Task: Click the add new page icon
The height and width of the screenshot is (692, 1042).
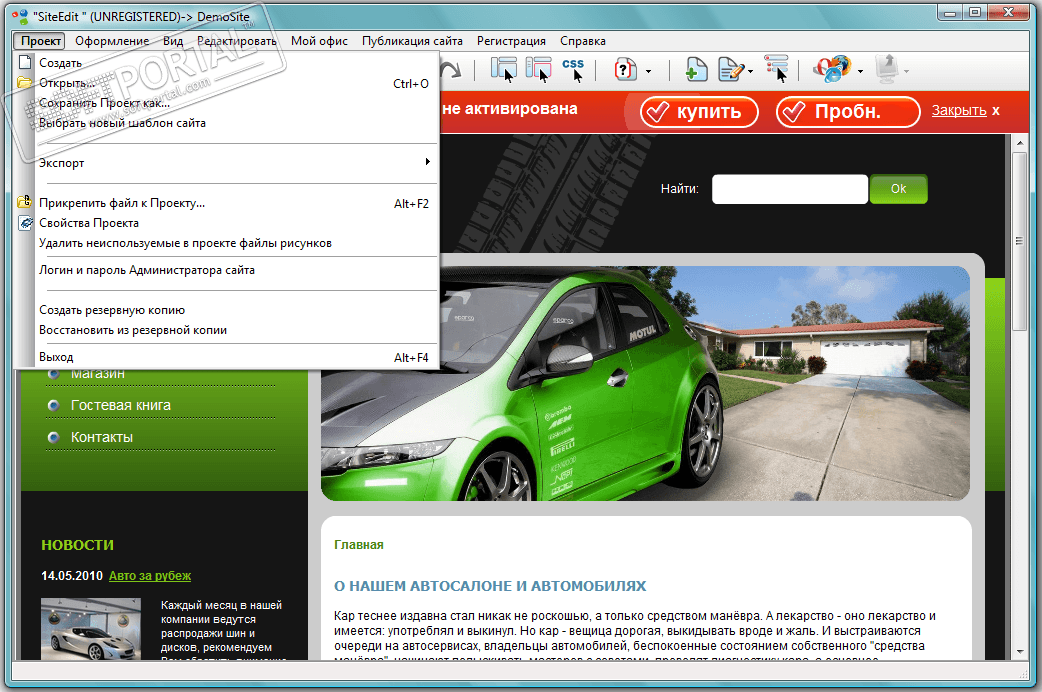Action: click(696, 69)
